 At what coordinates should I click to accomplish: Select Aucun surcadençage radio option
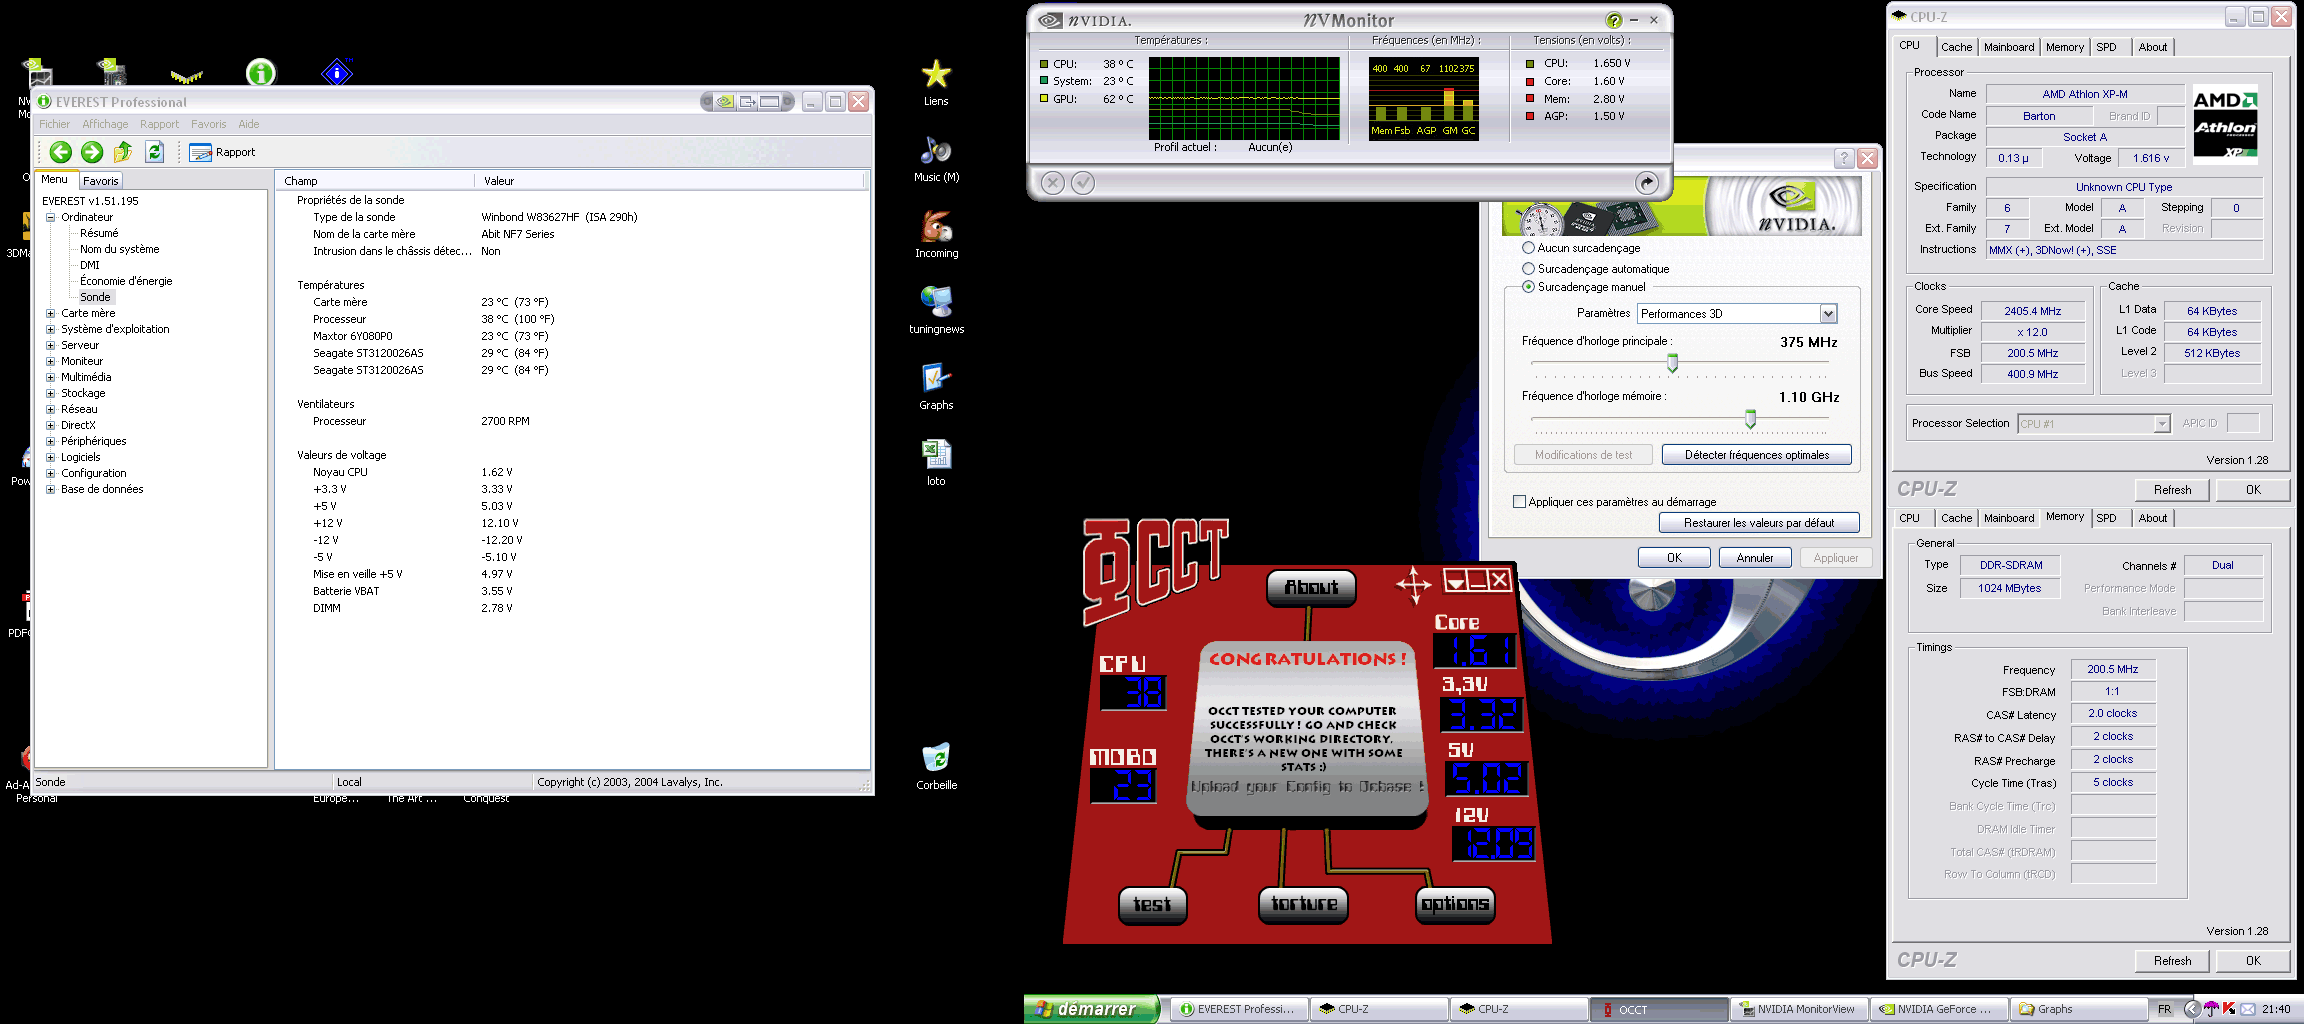(1528, 247)
